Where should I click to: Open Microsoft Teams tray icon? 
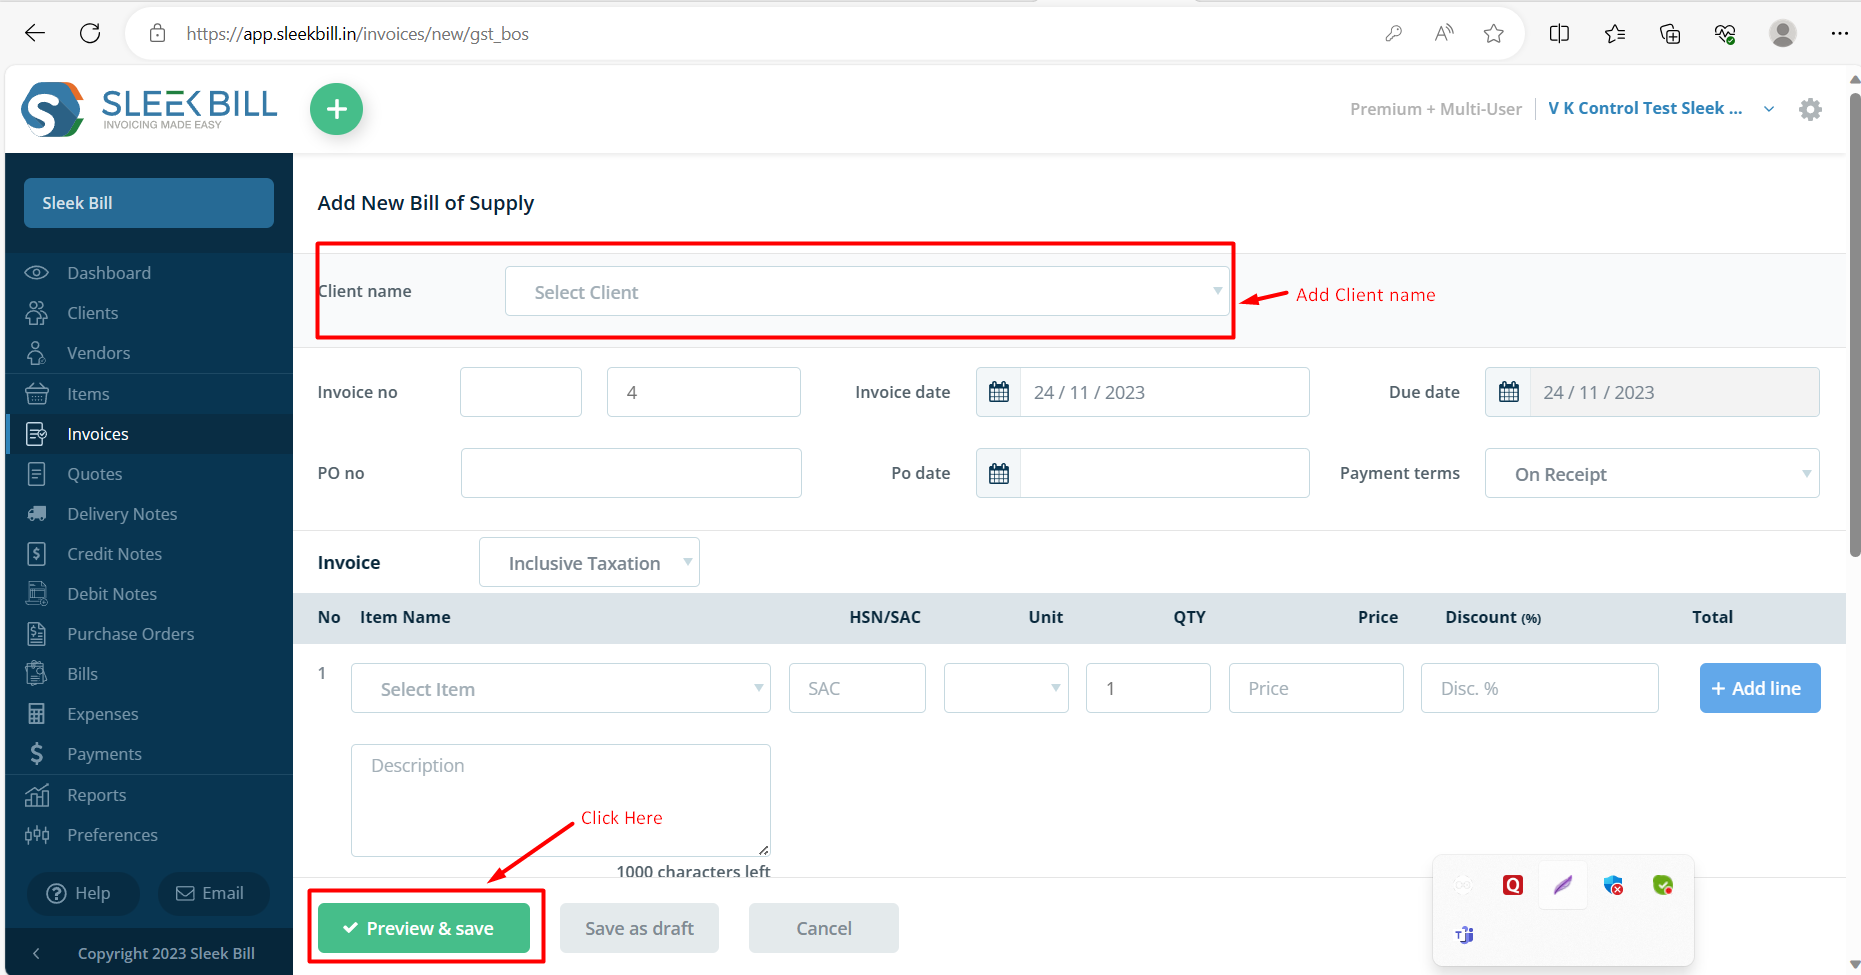(1464, 935)
